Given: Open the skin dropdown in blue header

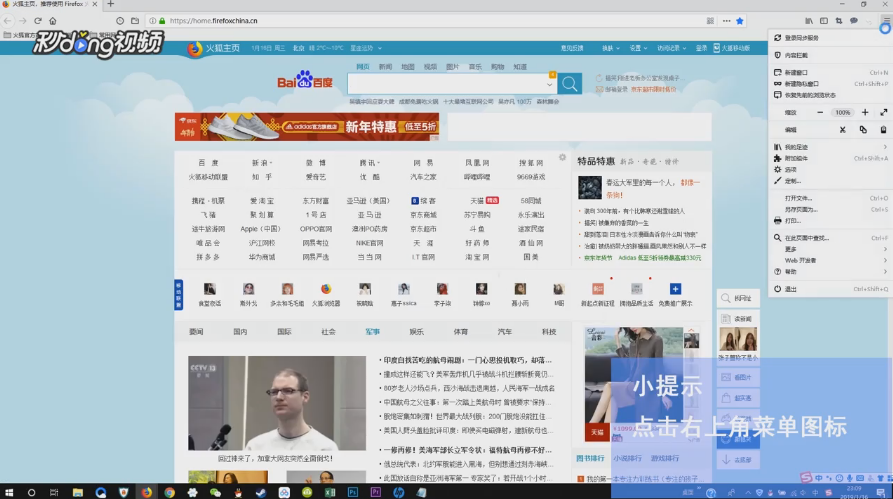Looking at the screenshot, I should pyautogui.click(x=611, y=48).
